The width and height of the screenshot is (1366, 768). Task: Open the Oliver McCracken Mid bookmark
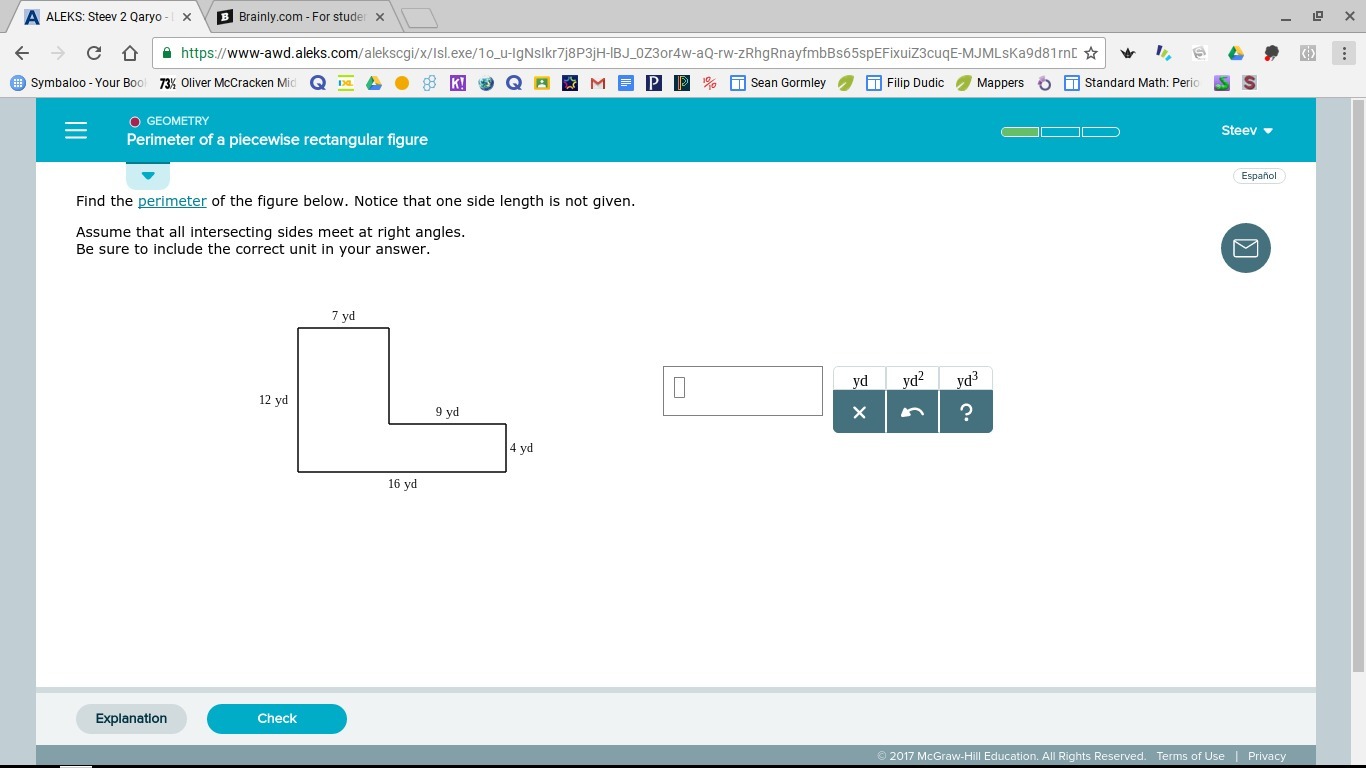[x=228, y=83]
